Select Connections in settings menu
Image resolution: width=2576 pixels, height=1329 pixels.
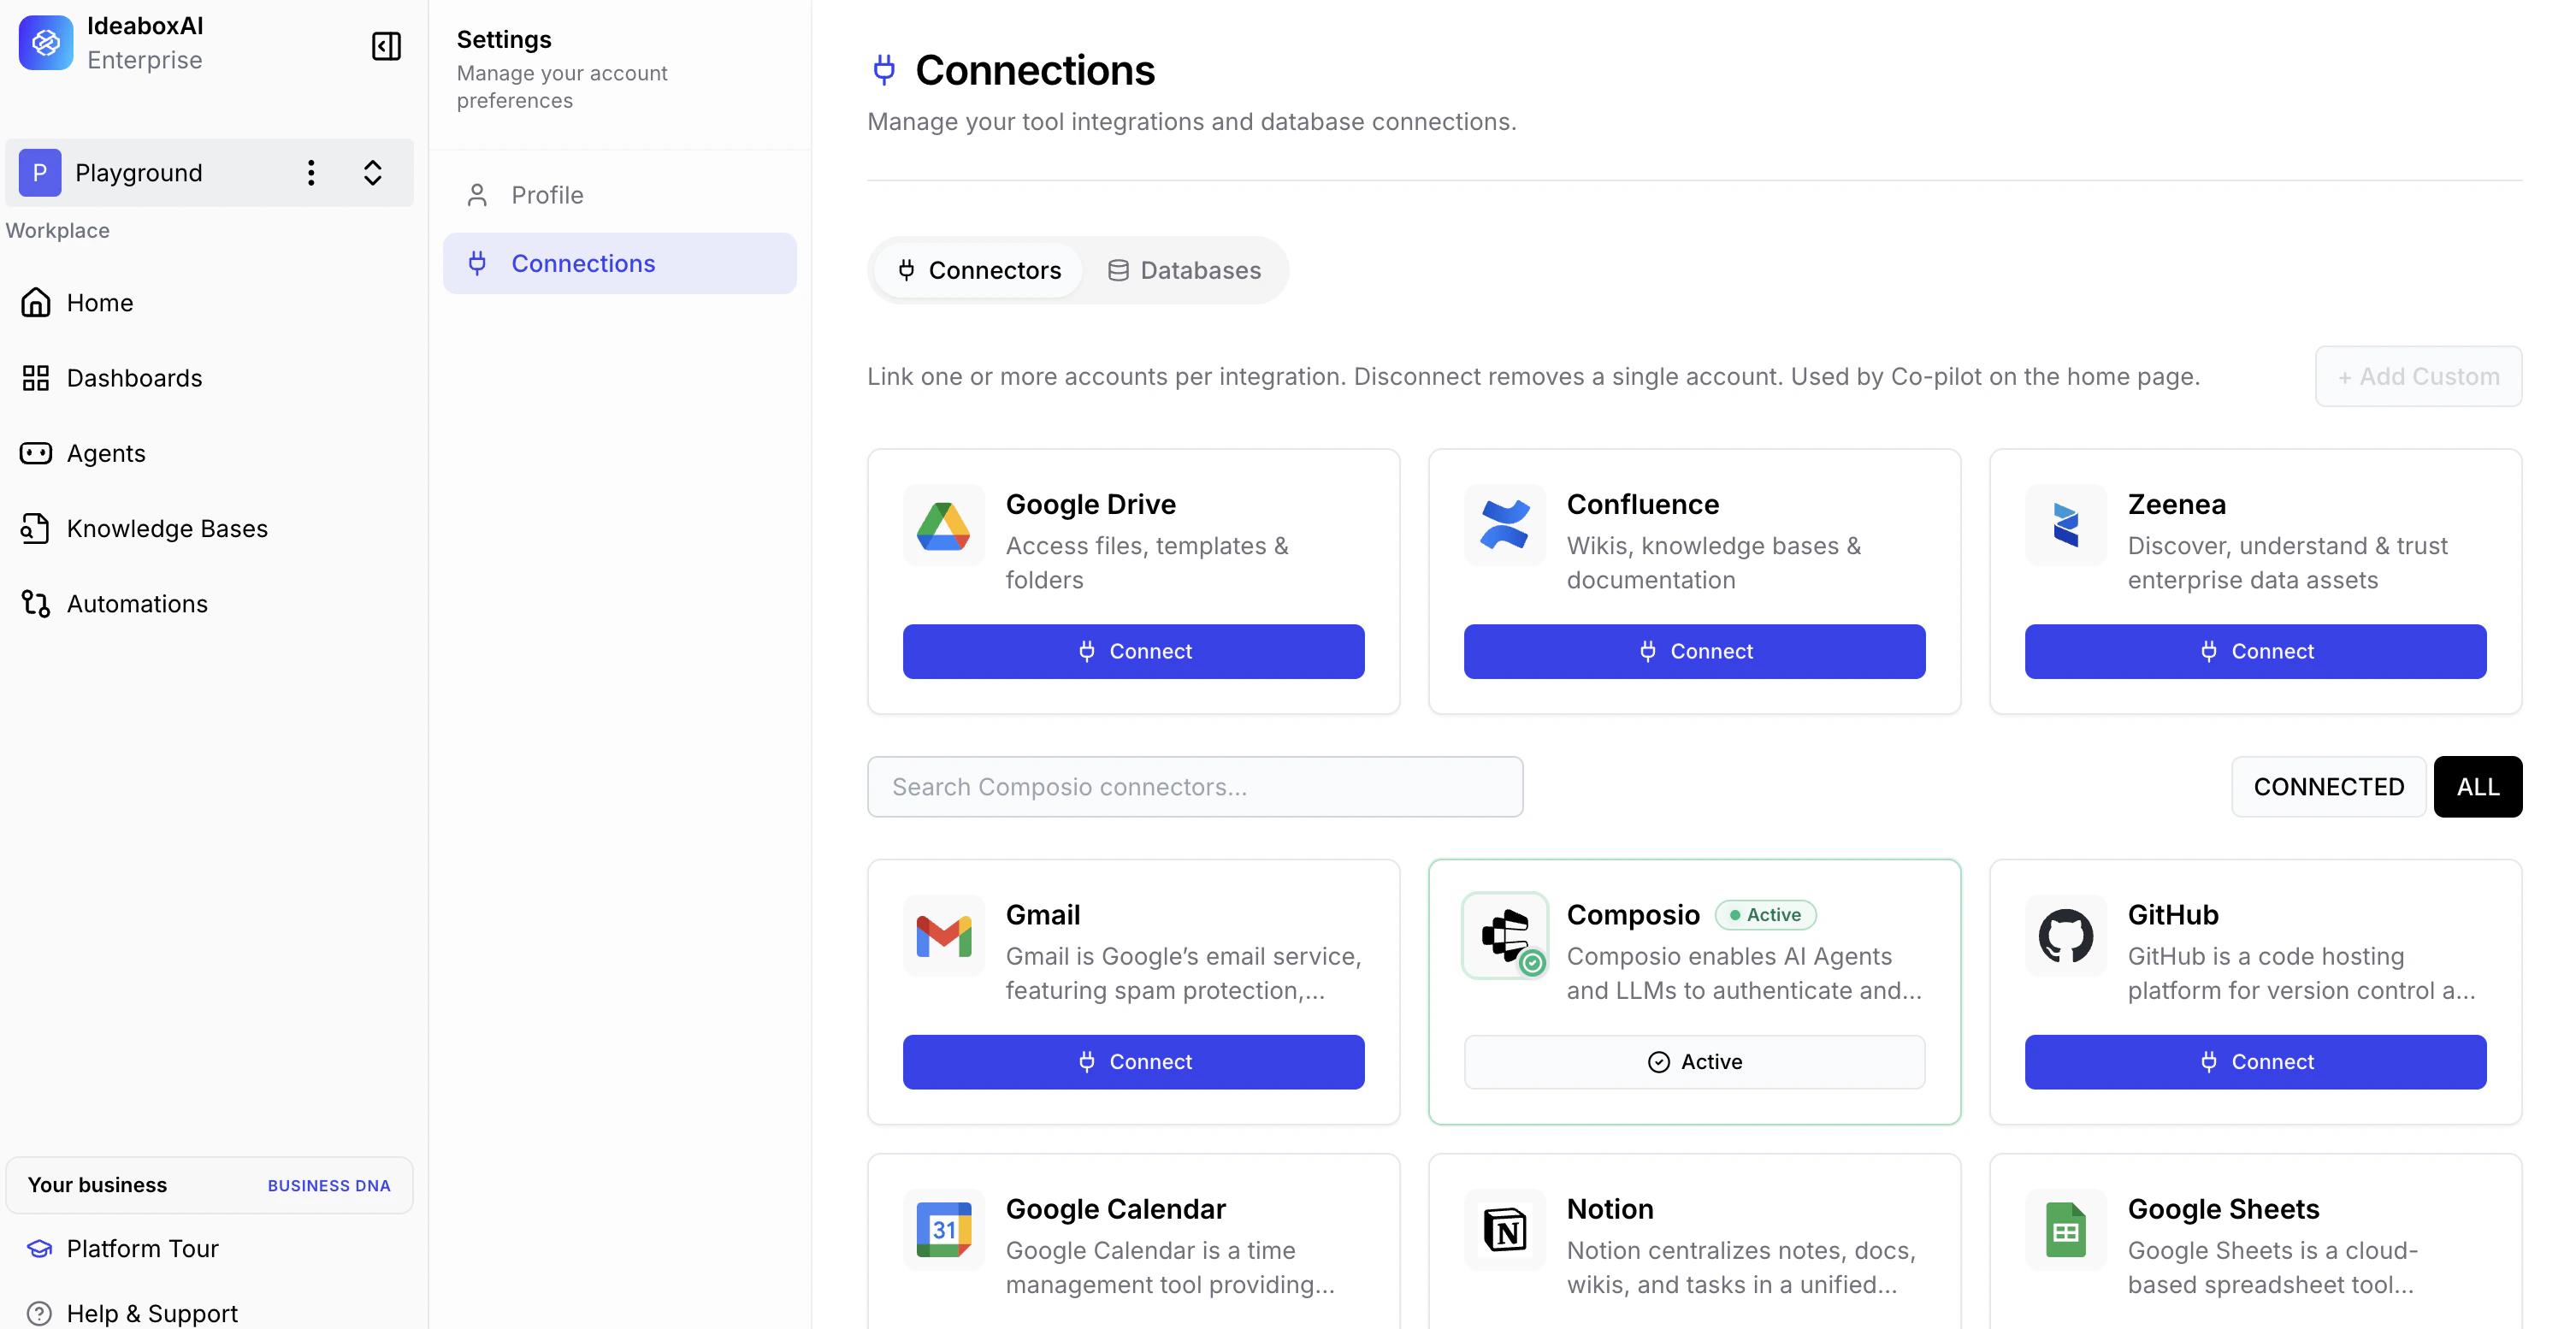tap(620, 264)
